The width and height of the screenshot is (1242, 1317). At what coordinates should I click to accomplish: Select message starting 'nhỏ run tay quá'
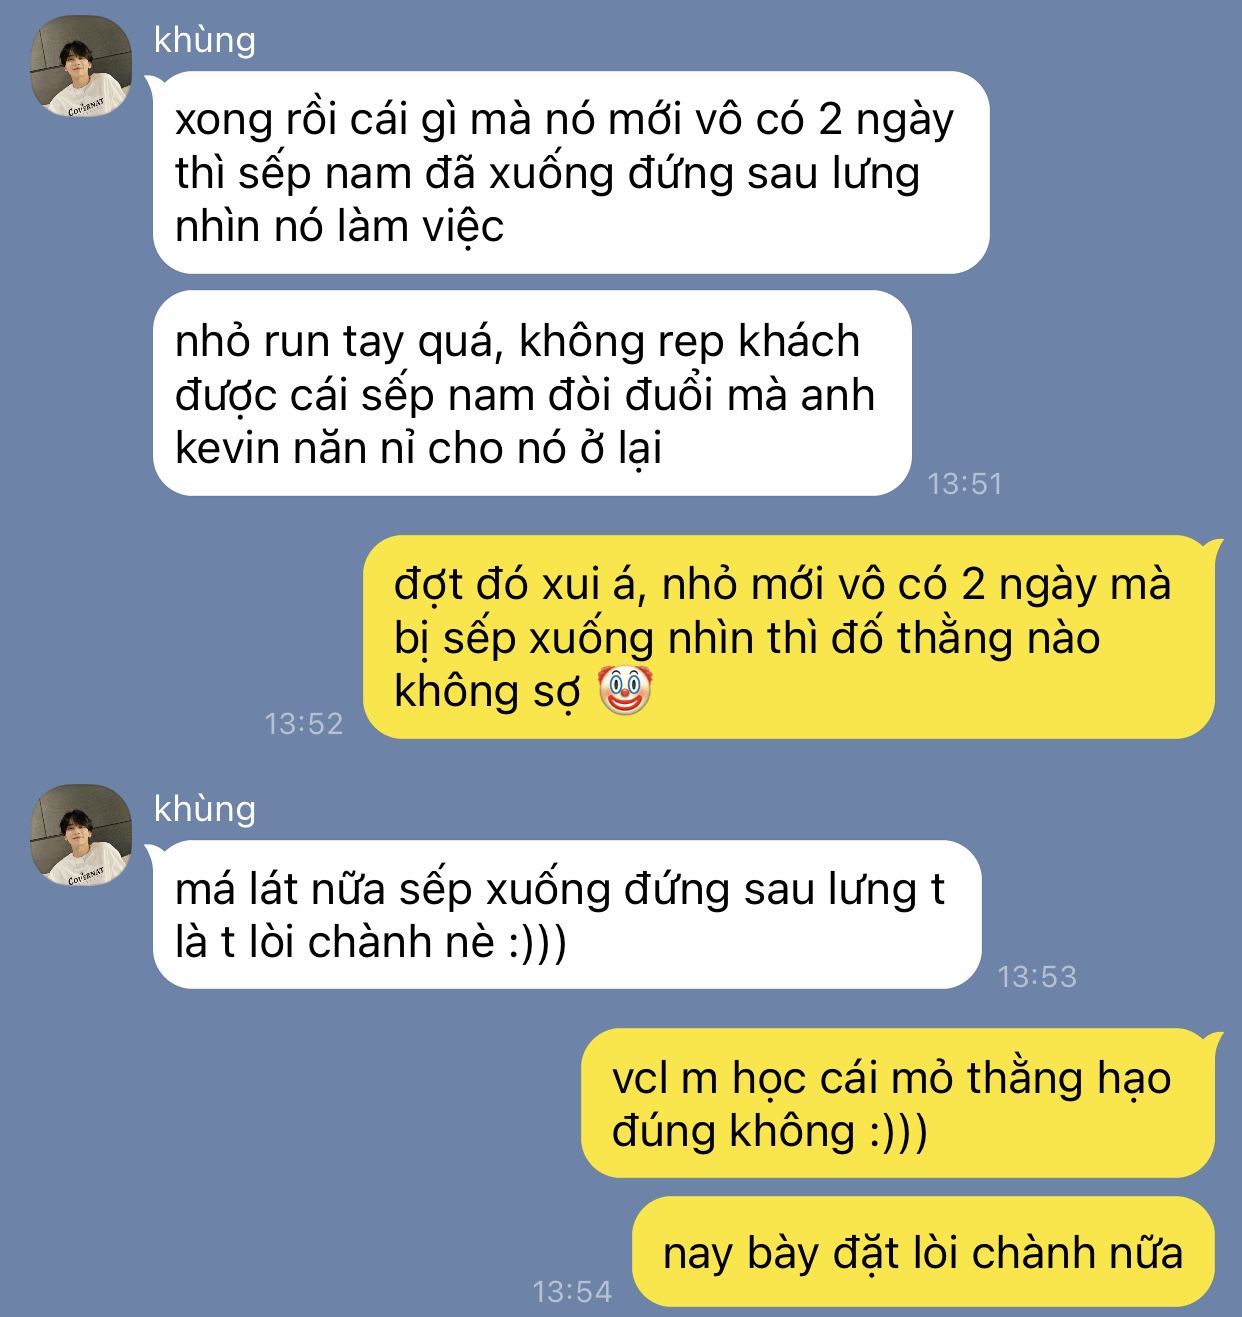tap(532, 394)
